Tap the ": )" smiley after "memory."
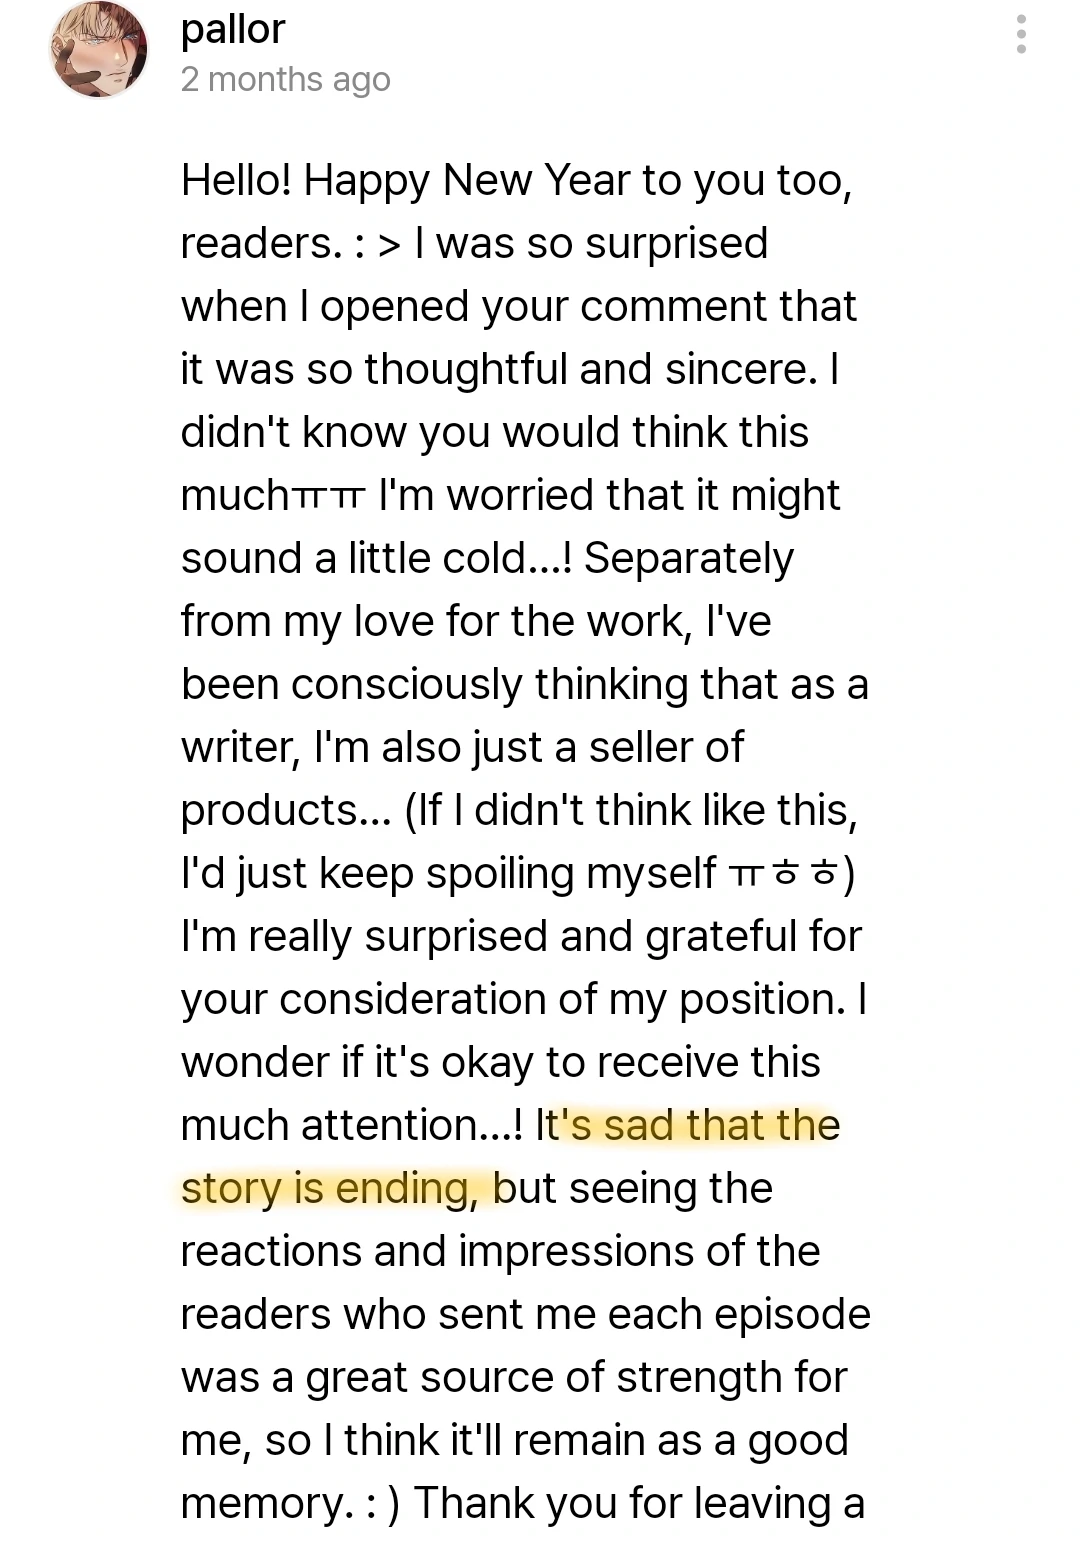 pos(379,1504)
